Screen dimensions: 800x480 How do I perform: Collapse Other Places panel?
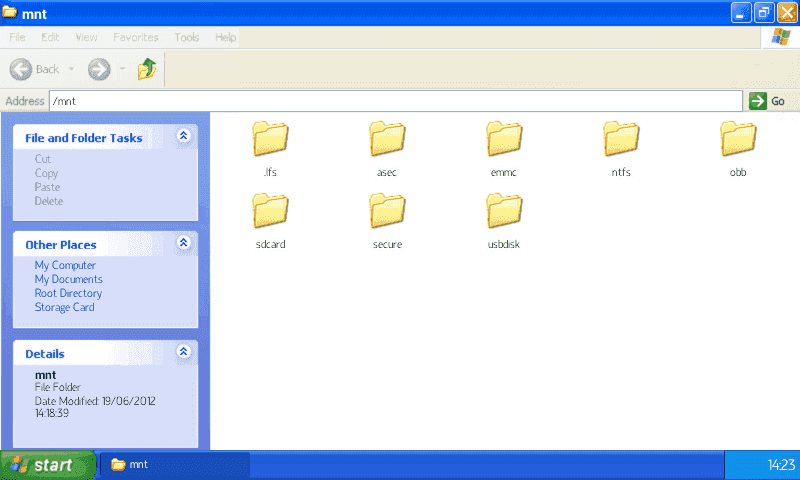pos(184,243)
